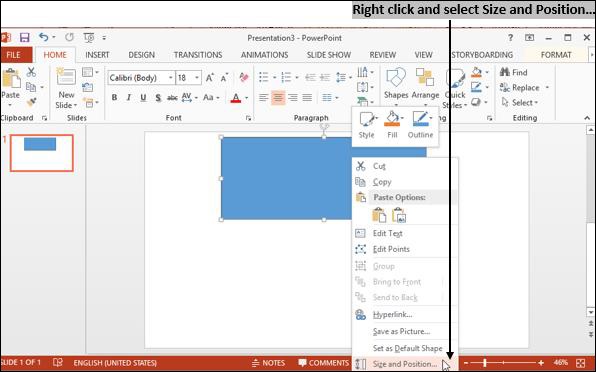Open the Font dialog launcher
Screen dimensions: 596x372
248,118
